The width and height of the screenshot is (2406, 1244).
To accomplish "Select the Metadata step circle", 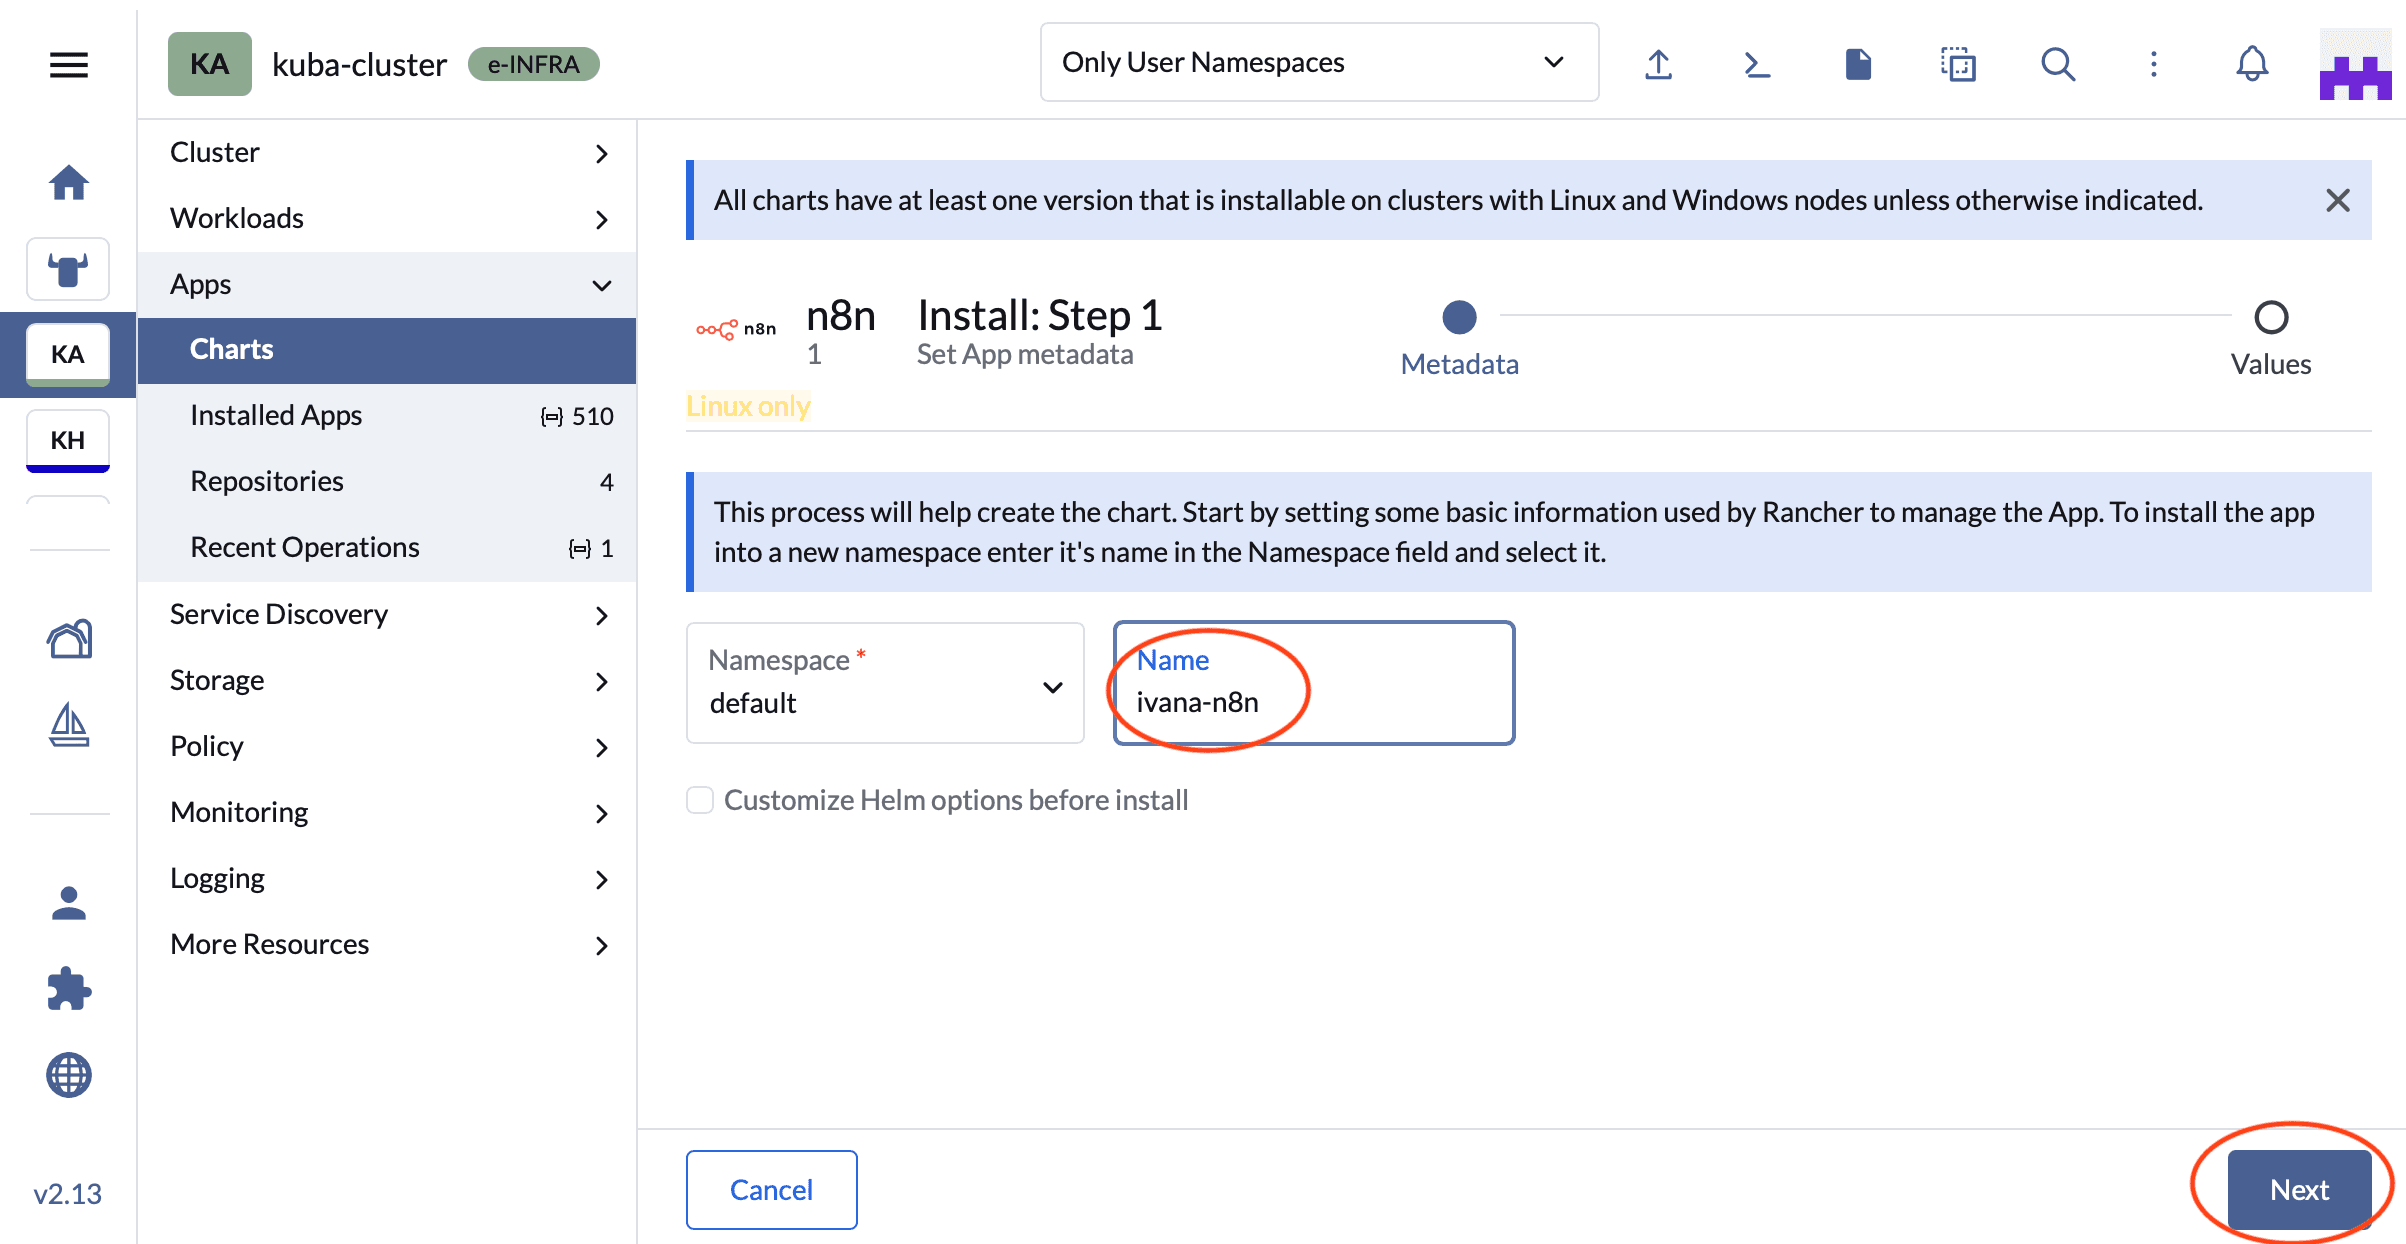I will pos(1459,318).
